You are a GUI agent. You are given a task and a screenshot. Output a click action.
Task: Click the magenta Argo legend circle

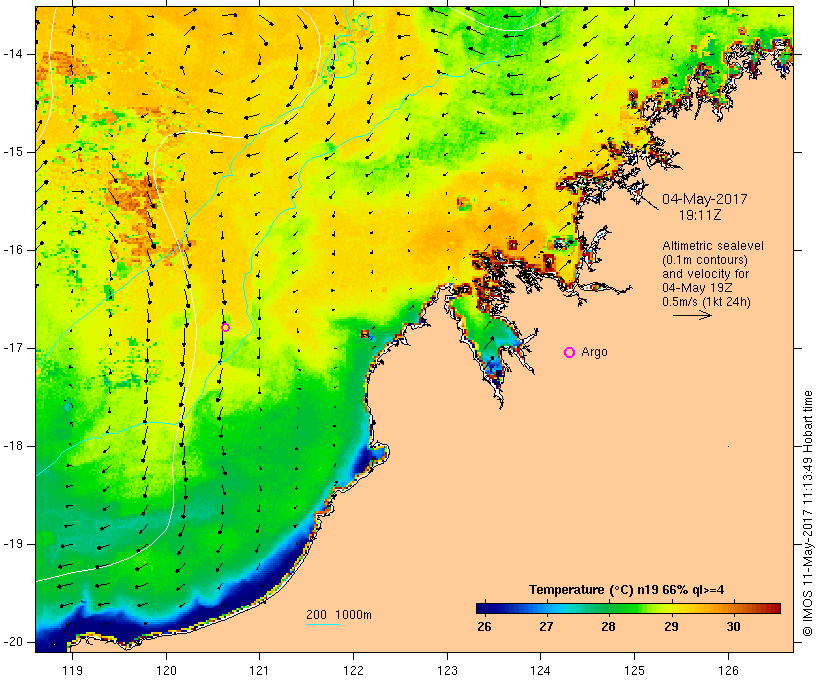(x=570, y=352)
